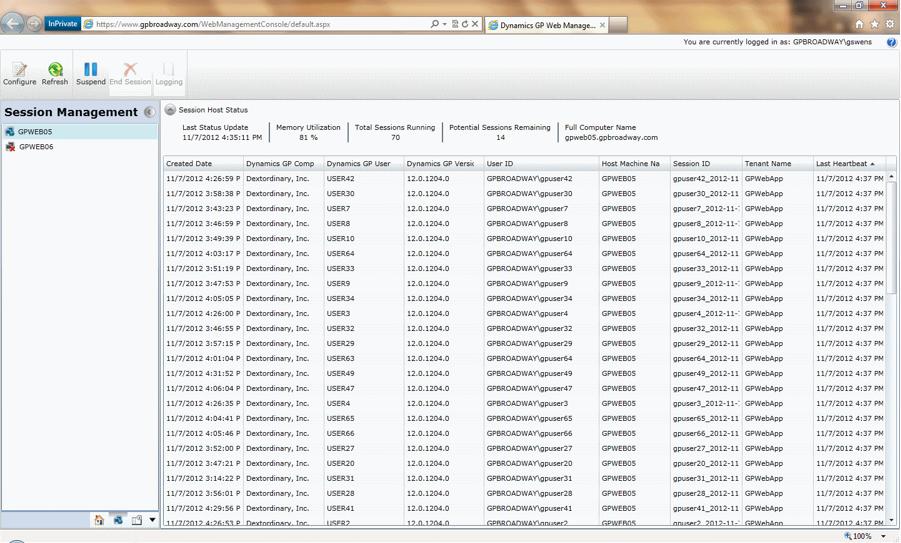
Task: Open the zoom level dropdown arrow
Action: (x=883, y=536)
